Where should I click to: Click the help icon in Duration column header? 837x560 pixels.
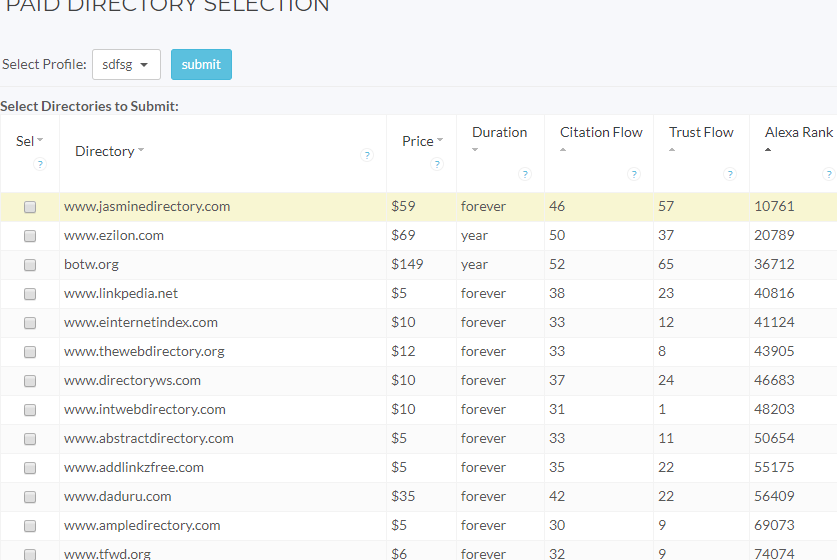(525, 174)
